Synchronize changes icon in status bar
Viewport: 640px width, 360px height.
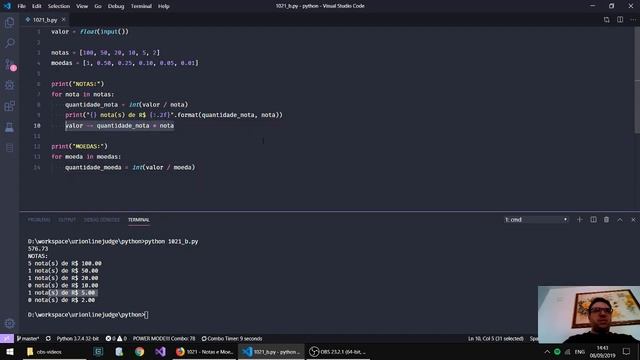(48, 338)
